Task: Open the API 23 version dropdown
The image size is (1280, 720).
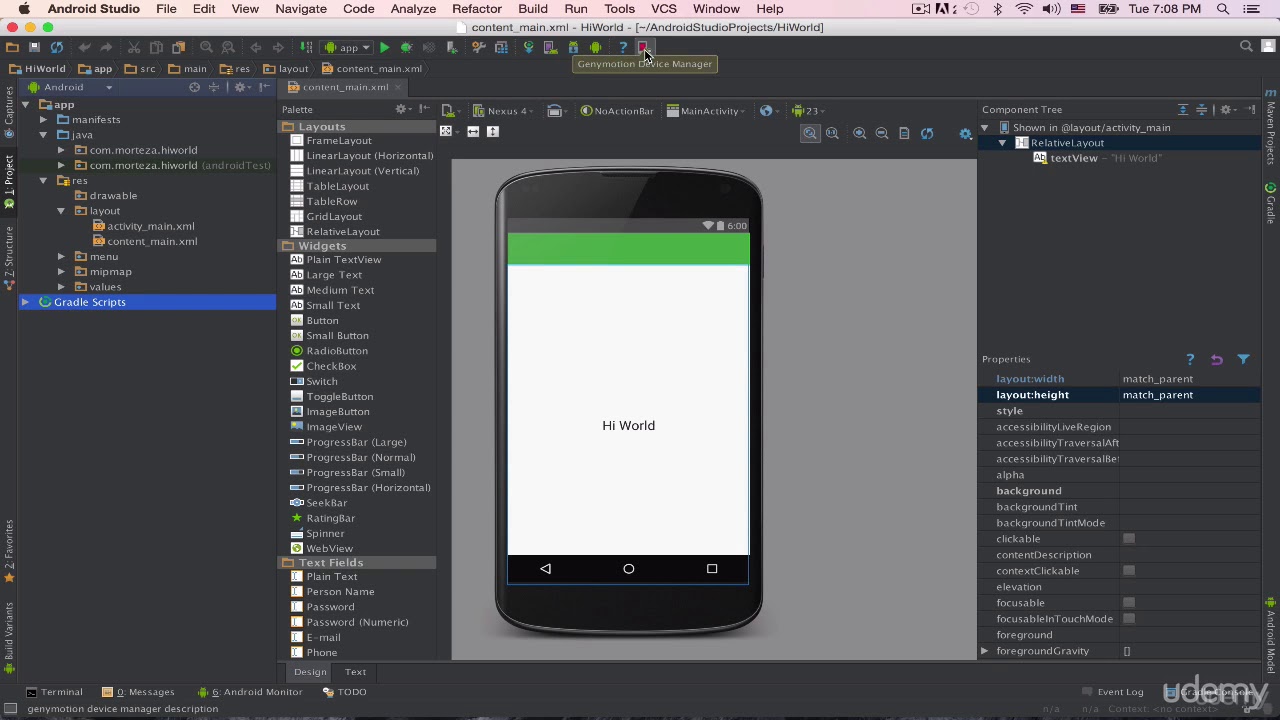Action: pos(808,111)
